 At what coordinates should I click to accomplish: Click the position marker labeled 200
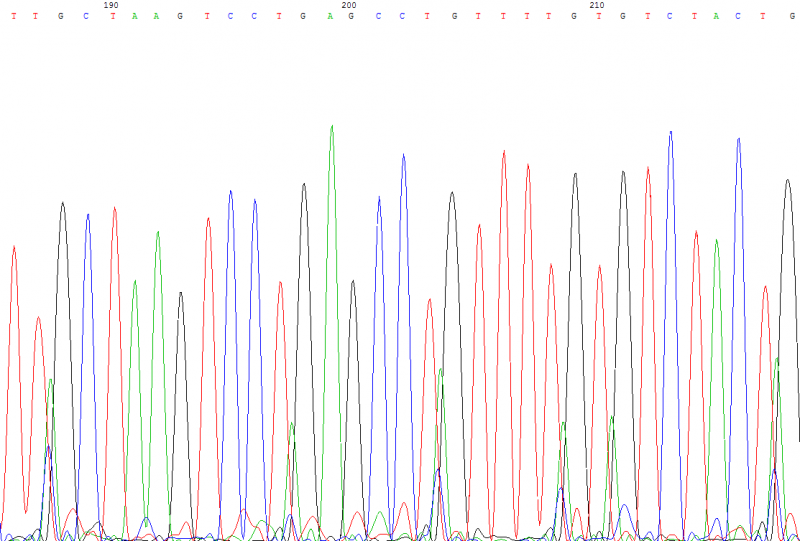click(349, 5)
